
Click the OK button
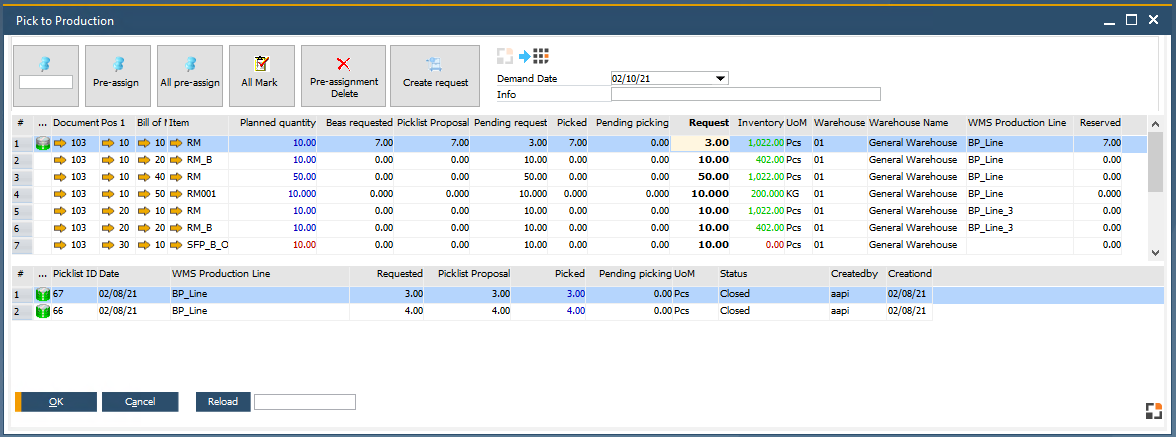pos(56,402)
